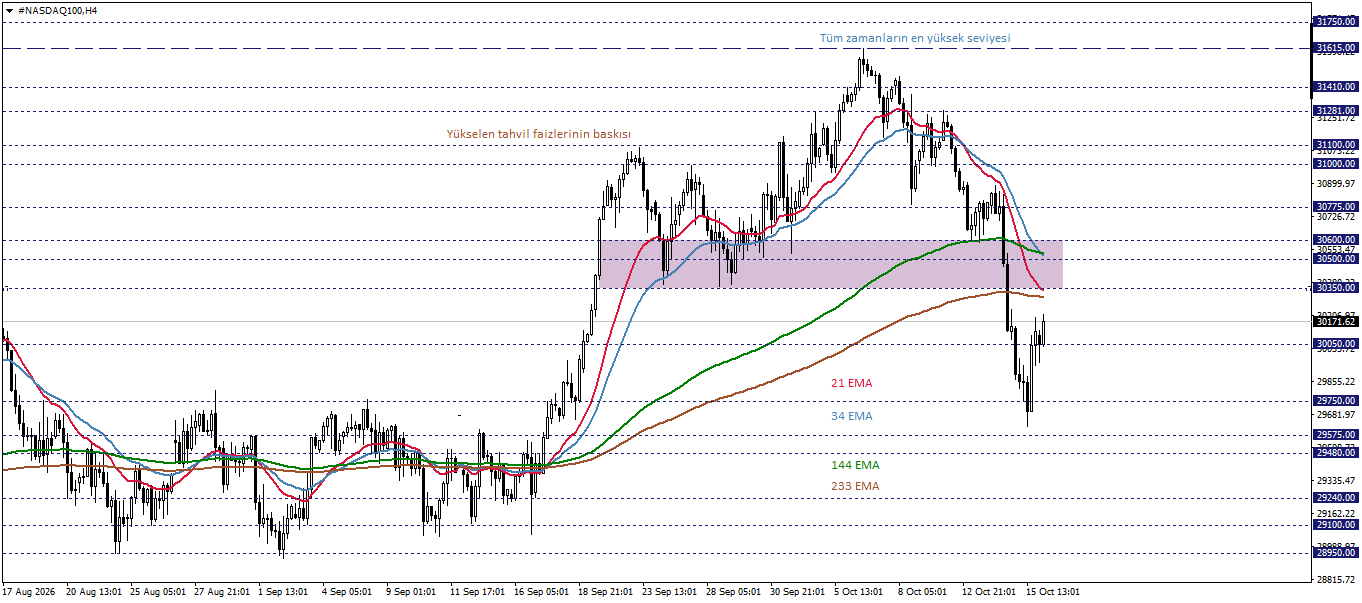1362x603 pixels.
Task: Click the 29681.97 price scale value
Action: tap(1336, 415)
